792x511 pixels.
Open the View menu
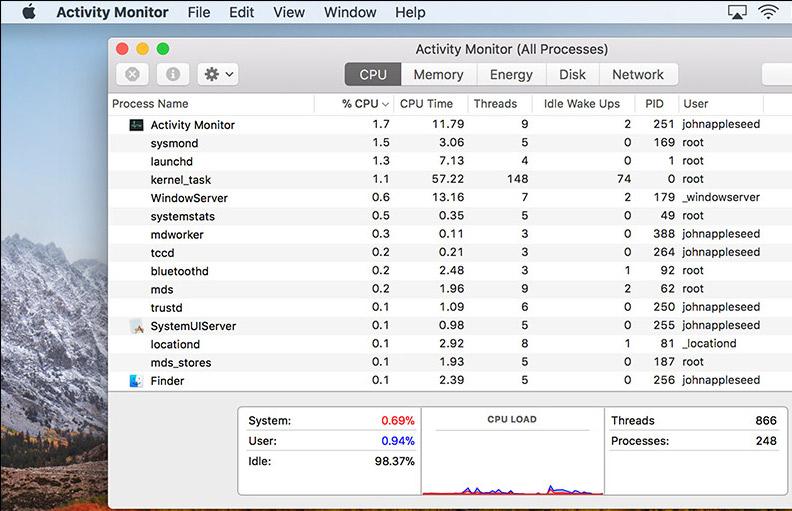[x=289, y=12]
